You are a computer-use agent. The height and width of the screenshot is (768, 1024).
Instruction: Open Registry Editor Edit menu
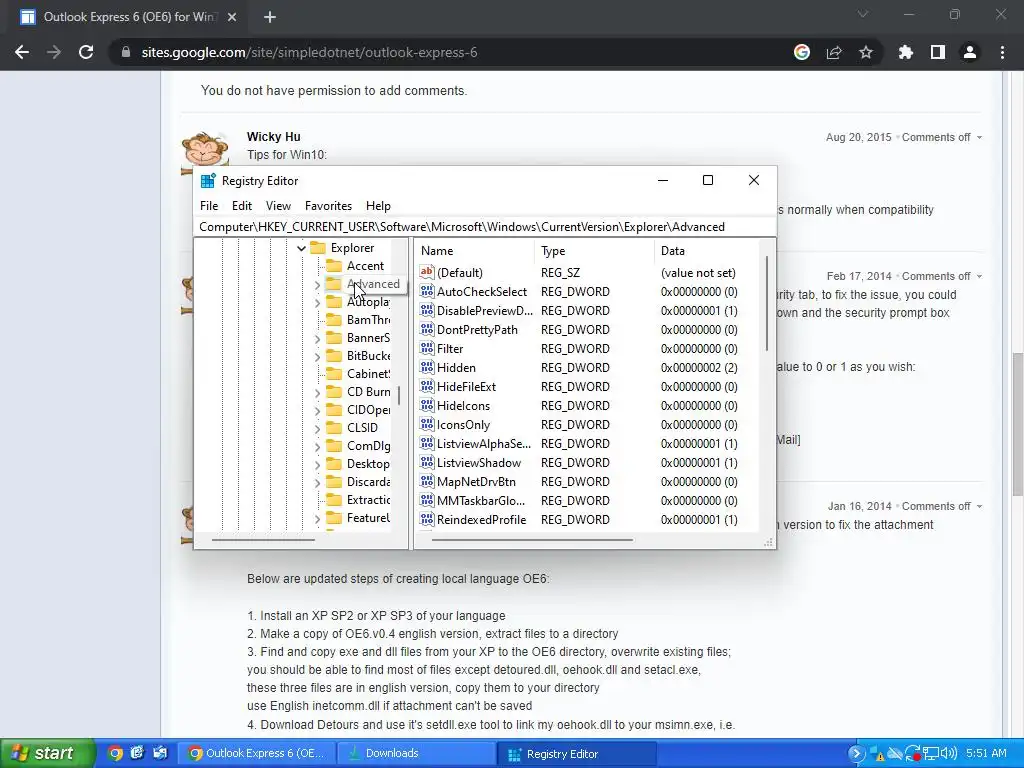pos(242,206)
